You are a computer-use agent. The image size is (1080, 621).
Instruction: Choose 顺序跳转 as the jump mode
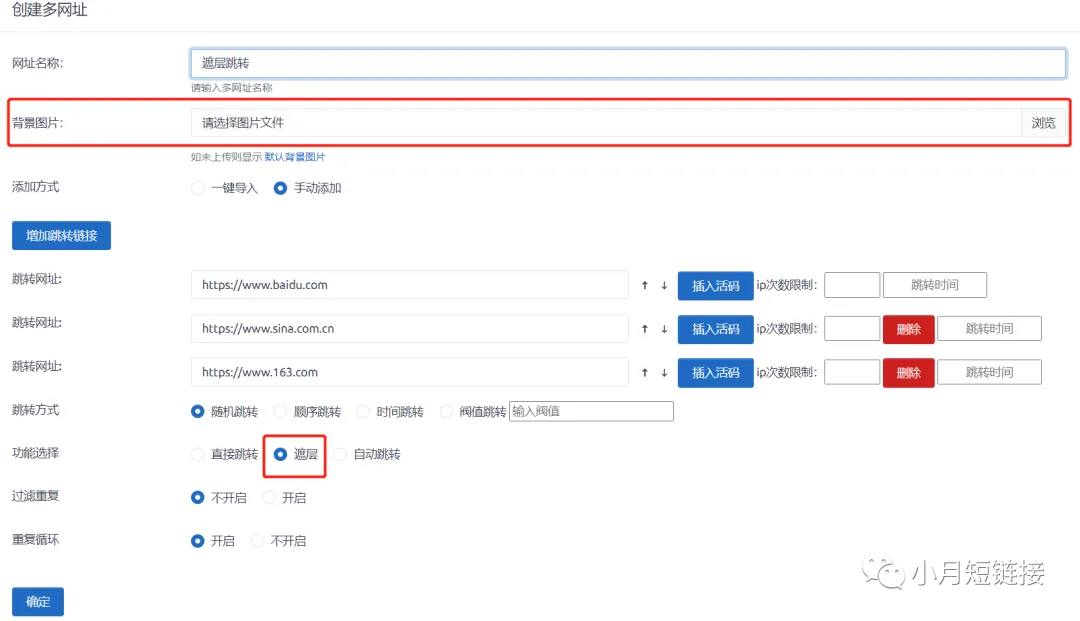tap(281, 412)
